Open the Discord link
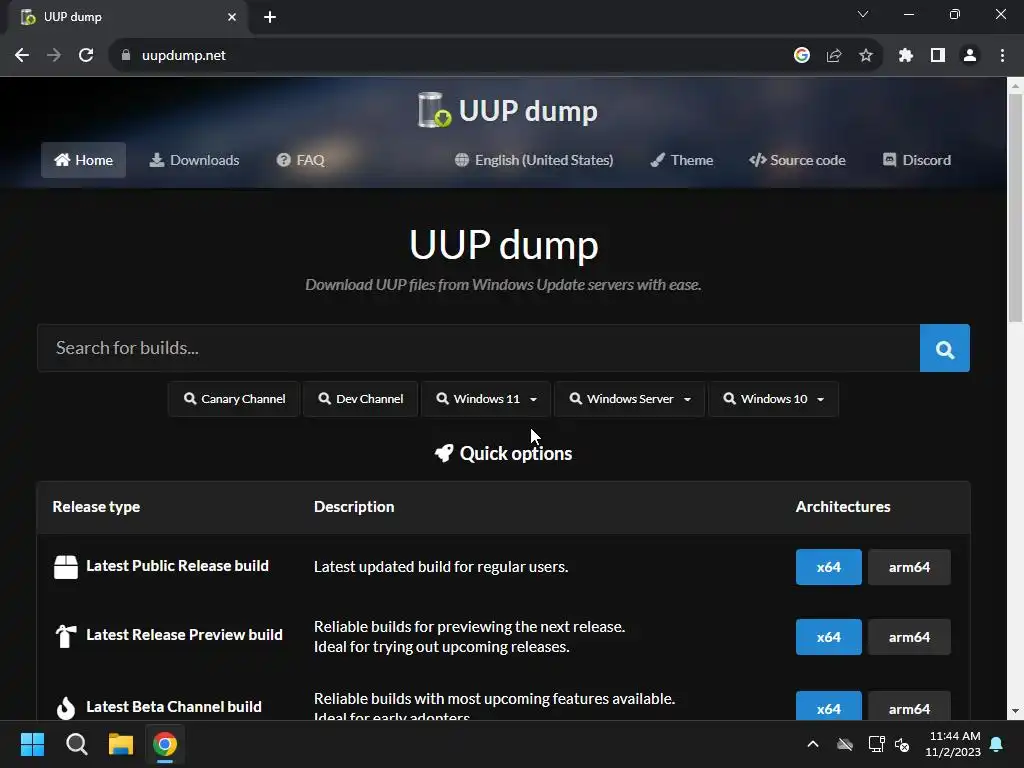Image resolution: width=1024 pixels, height=768 pixels. (x=917, y=160)
